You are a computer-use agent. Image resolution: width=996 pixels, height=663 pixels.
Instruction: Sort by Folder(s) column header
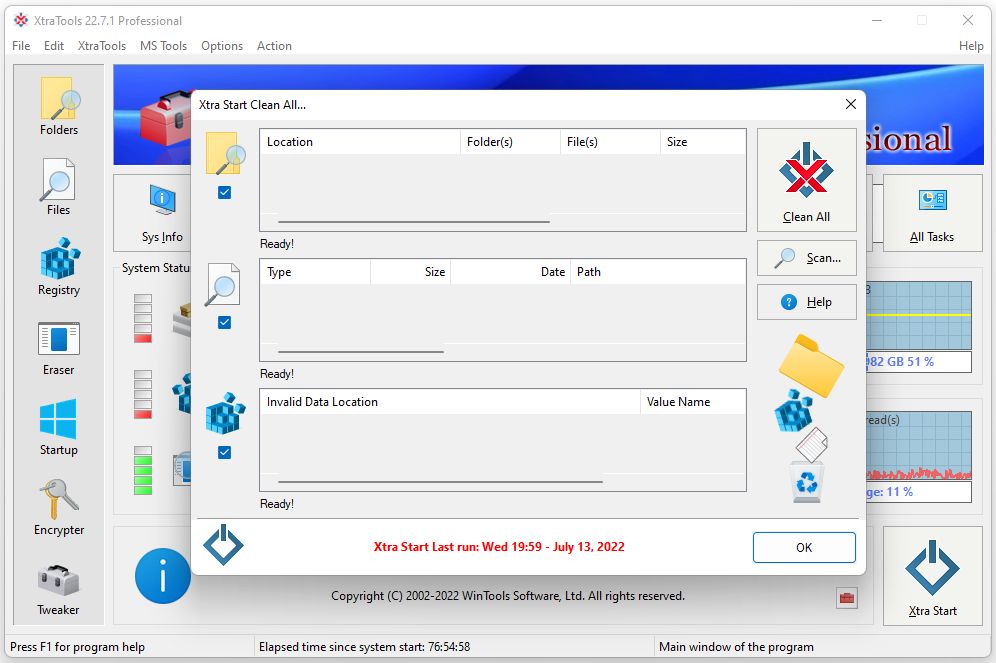510,142
